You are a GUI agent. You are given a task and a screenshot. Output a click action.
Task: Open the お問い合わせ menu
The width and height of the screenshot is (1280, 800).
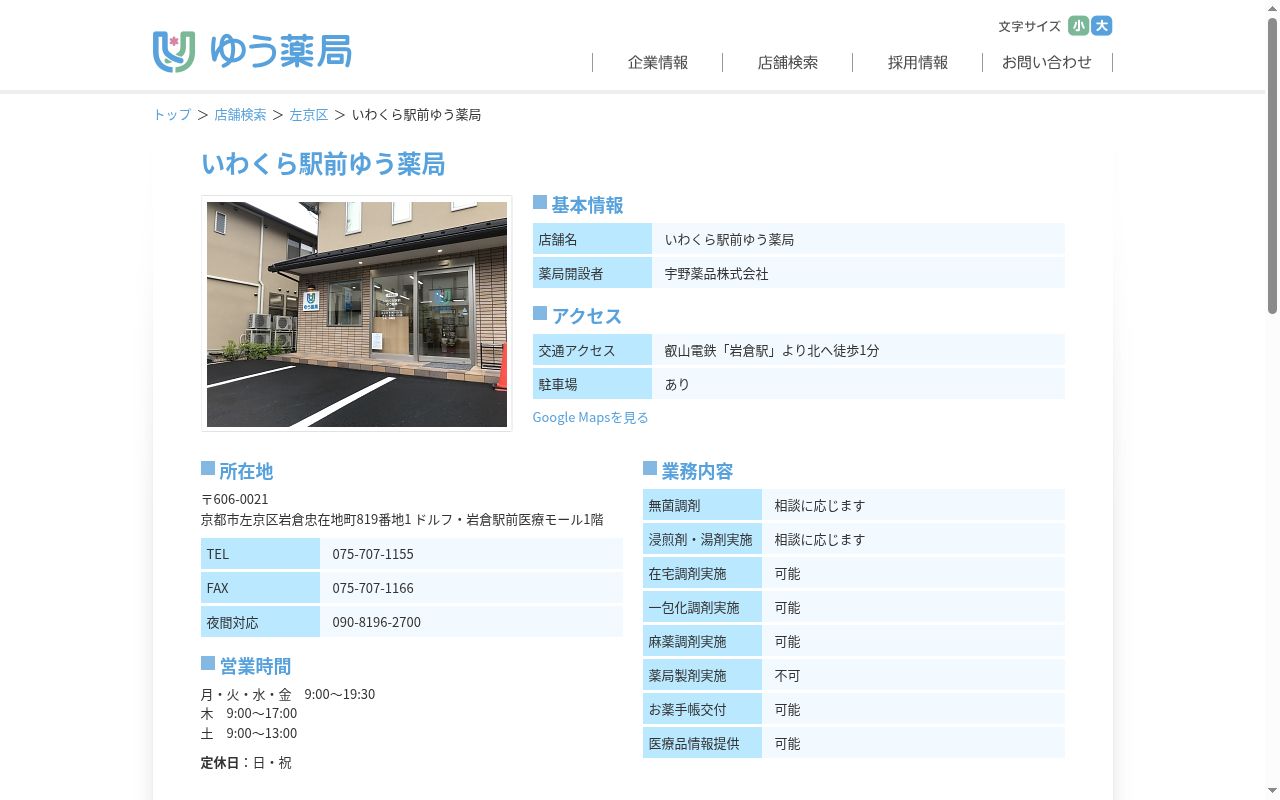point(1047,62)
